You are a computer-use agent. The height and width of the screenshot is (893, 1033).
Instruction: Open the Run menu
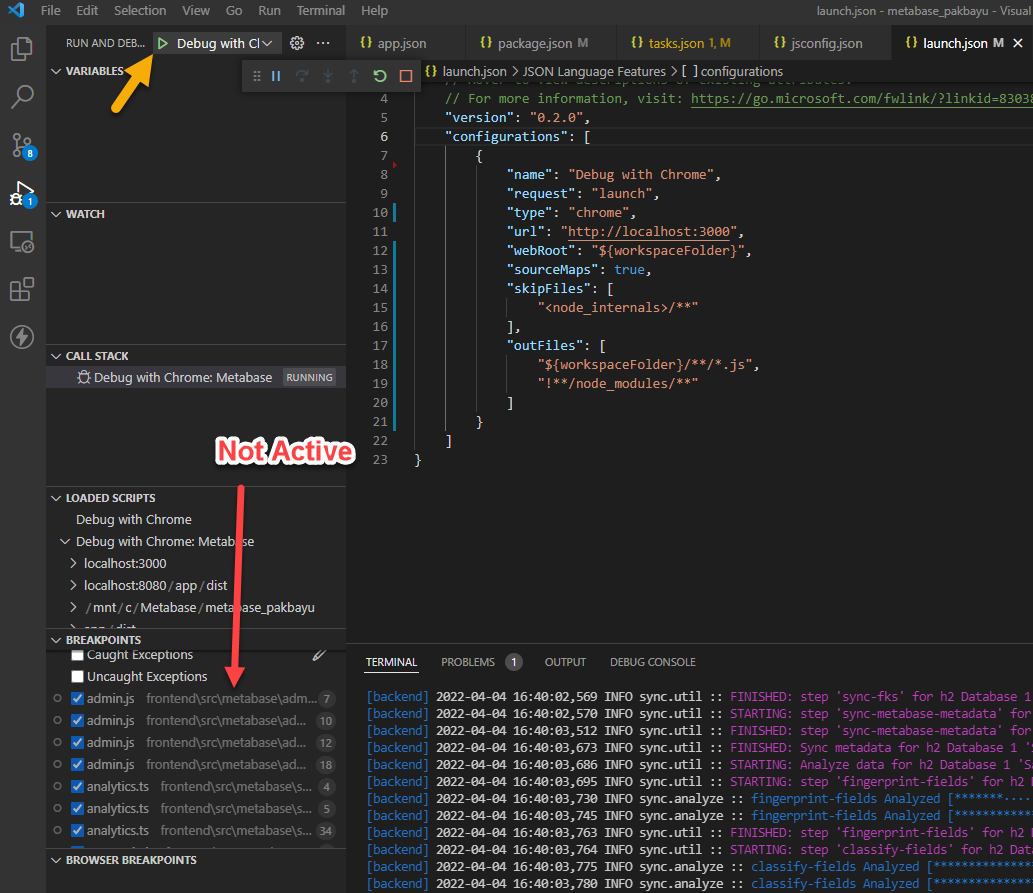pos(269,11)
